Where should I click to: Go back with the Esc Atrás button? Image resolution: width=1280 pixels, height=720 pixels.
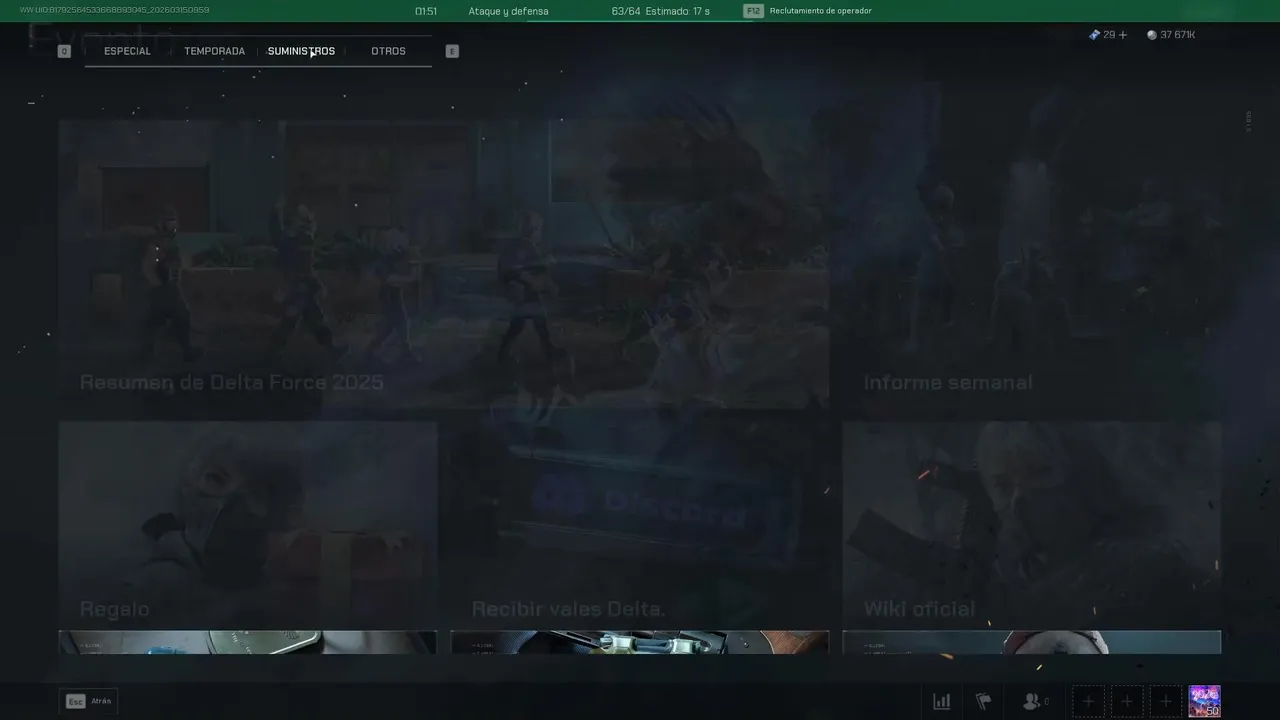click(x=88, y=701)
